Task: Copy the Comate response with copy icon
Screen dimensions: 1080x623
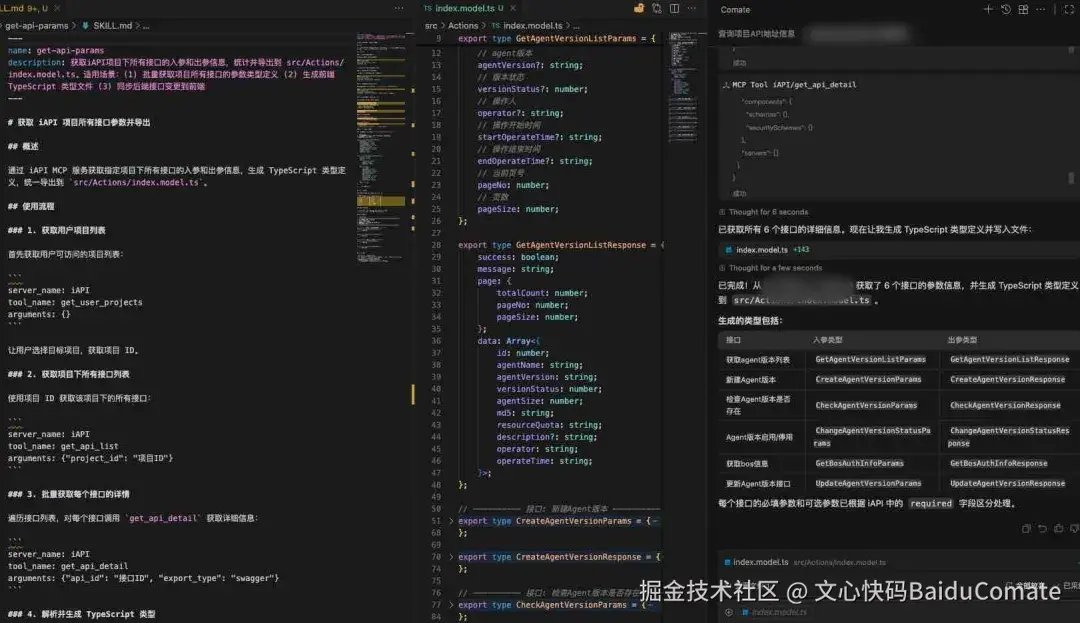Action: coord(1026,529)
